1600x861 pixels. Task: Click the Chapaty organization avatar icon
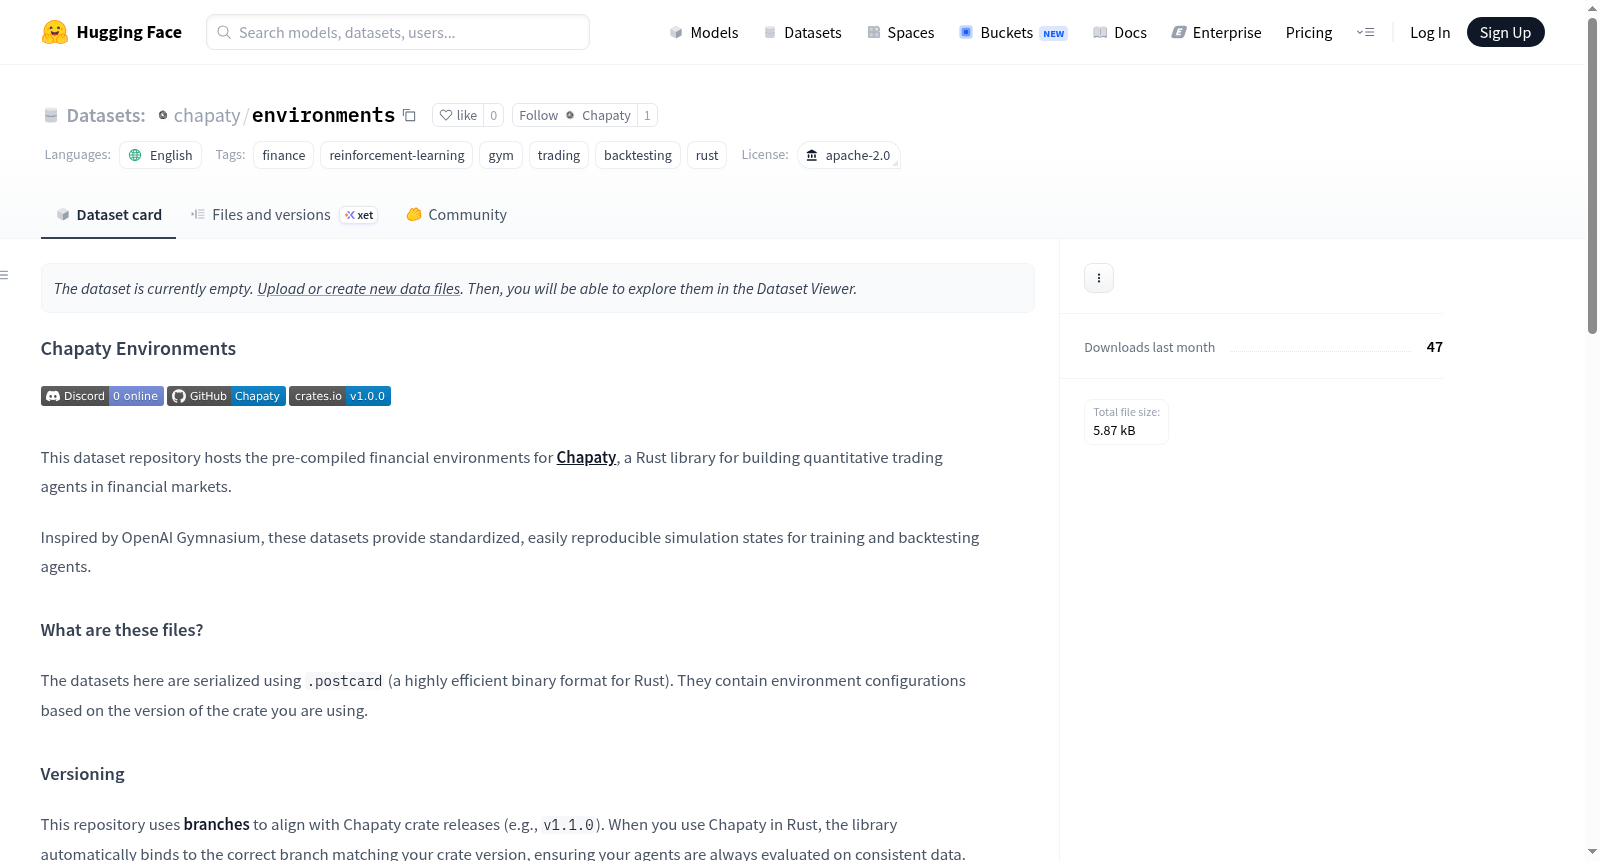coord(163,115)
